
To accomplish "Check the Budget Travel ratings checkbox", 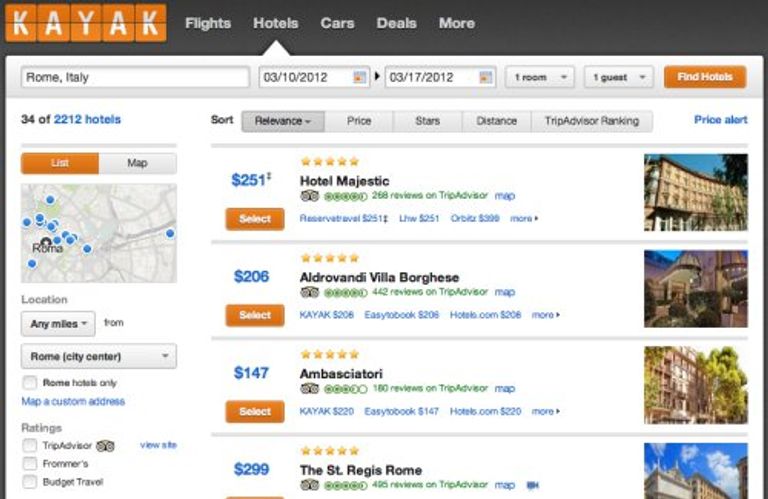I will (29, 482).
